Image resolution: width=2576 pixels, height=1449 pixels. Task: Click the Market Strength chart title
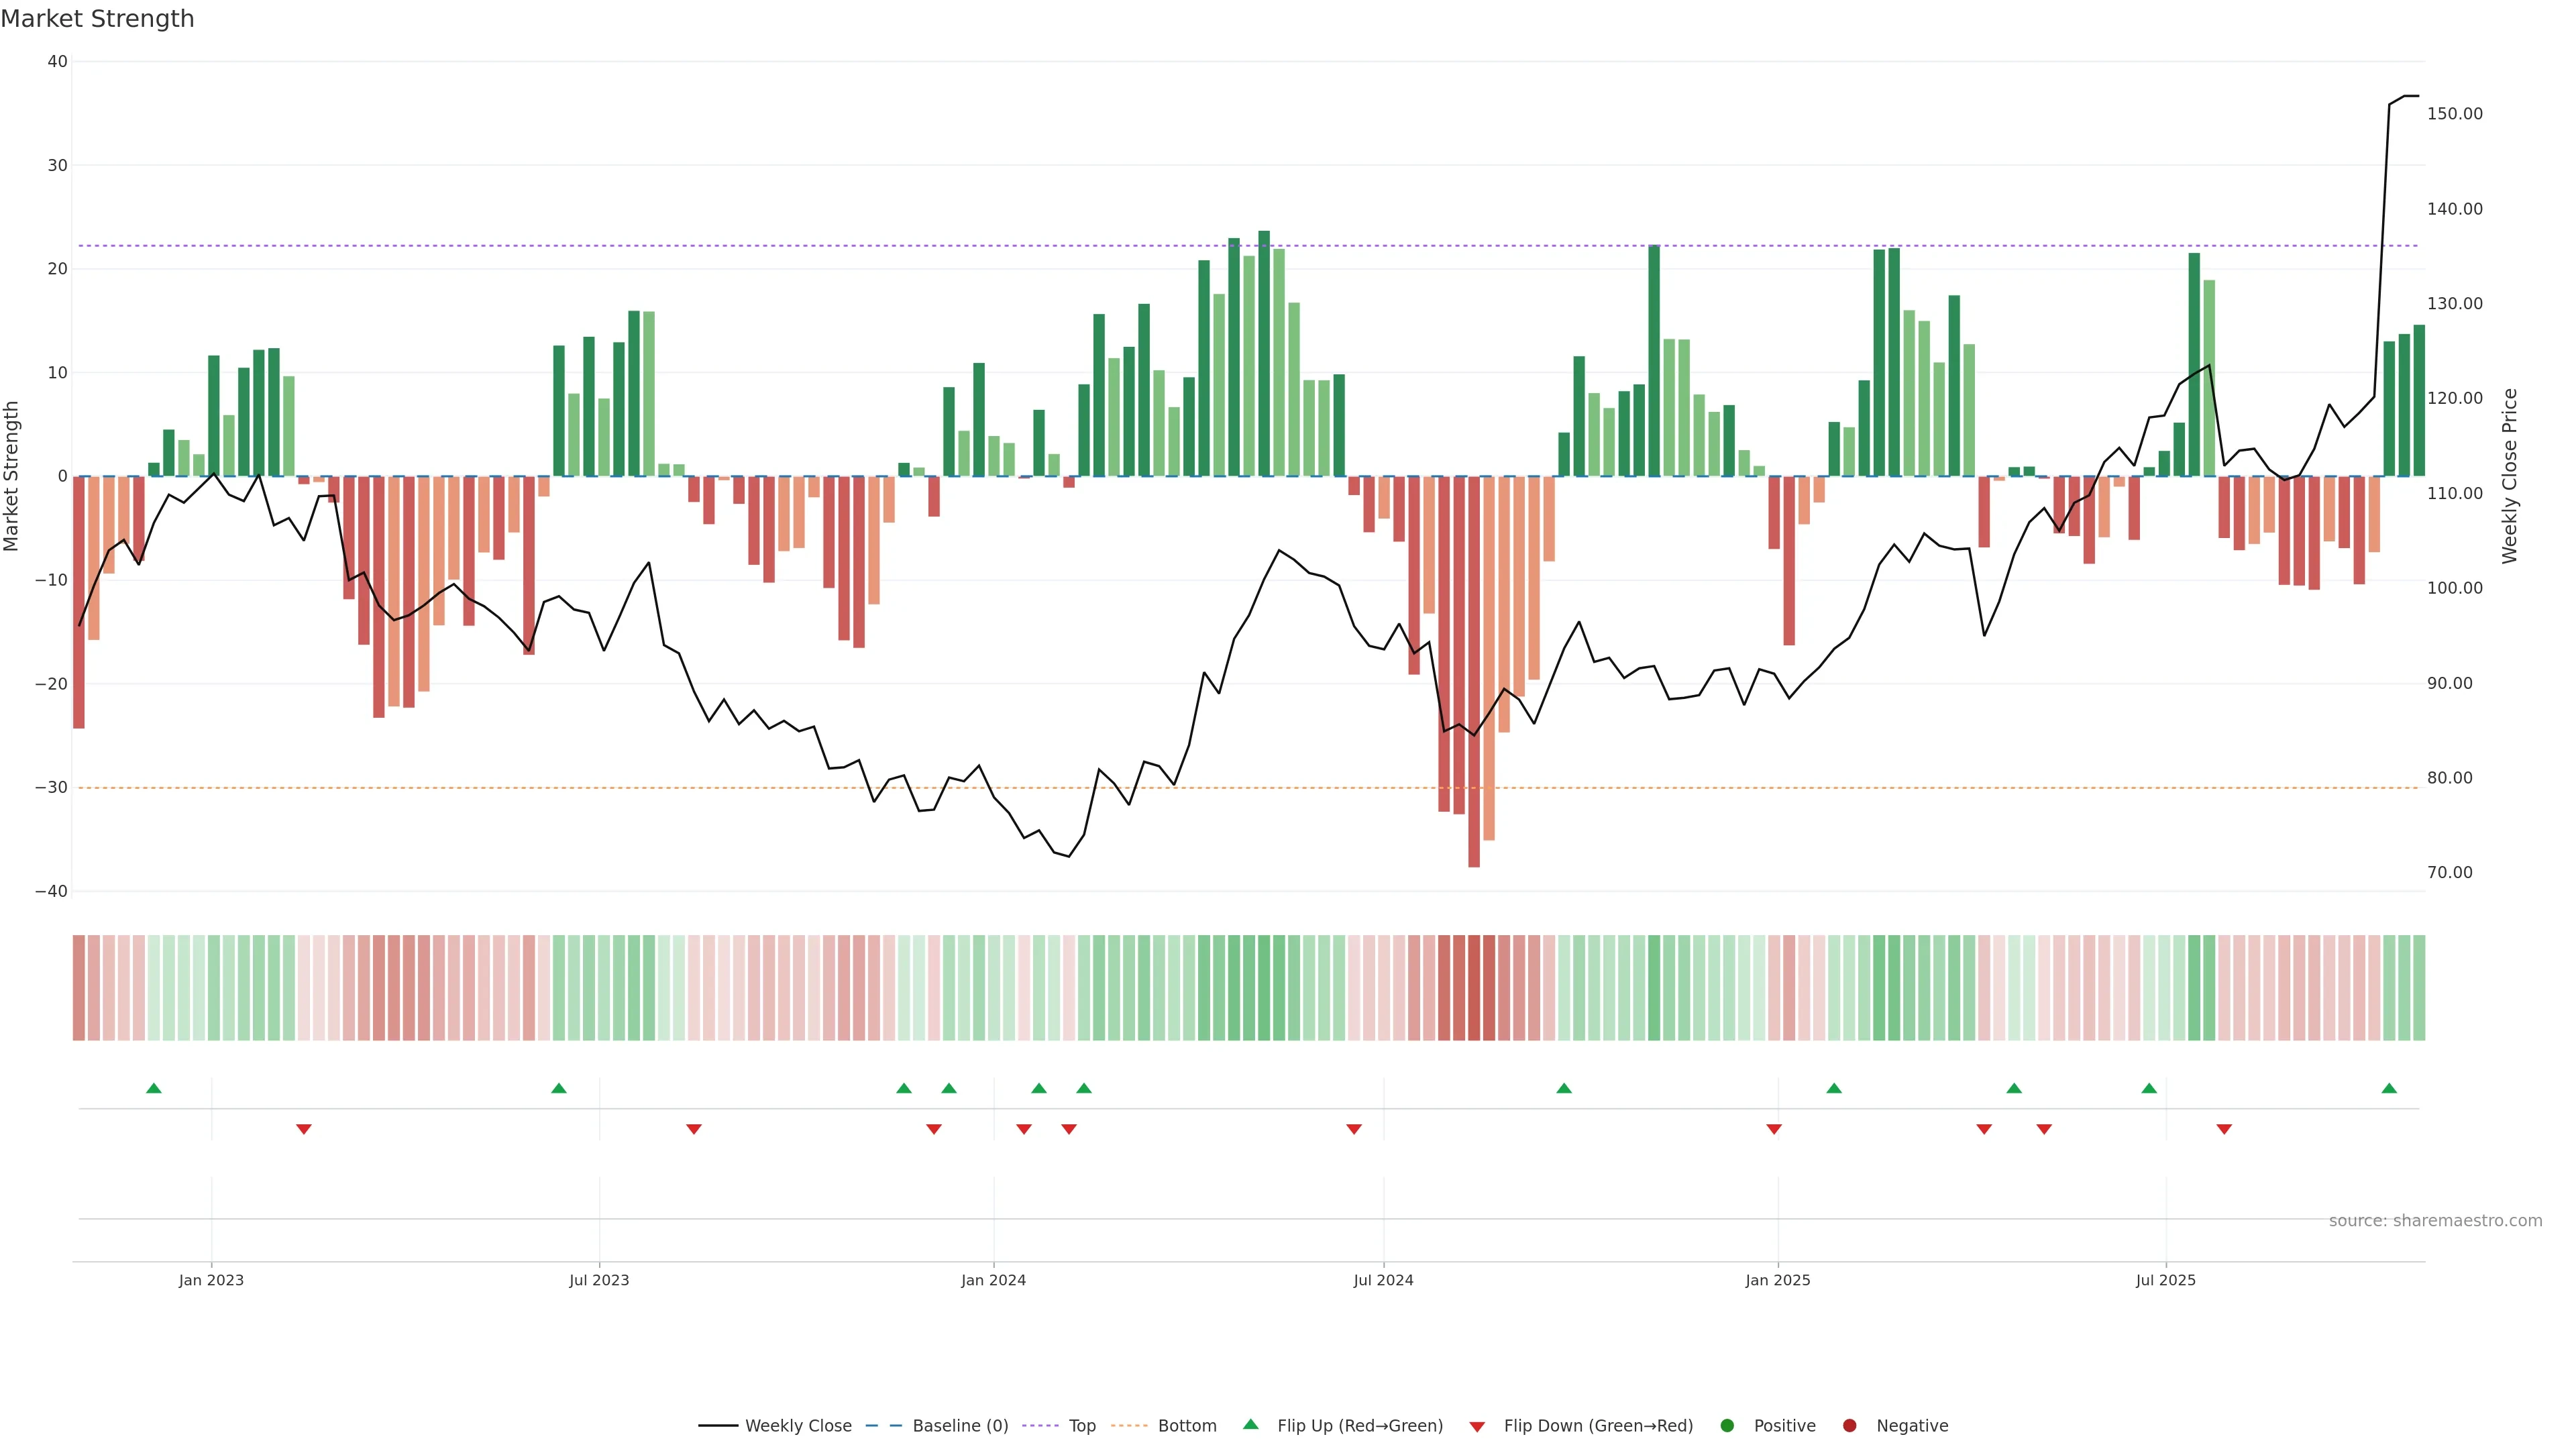click(97, 19)
